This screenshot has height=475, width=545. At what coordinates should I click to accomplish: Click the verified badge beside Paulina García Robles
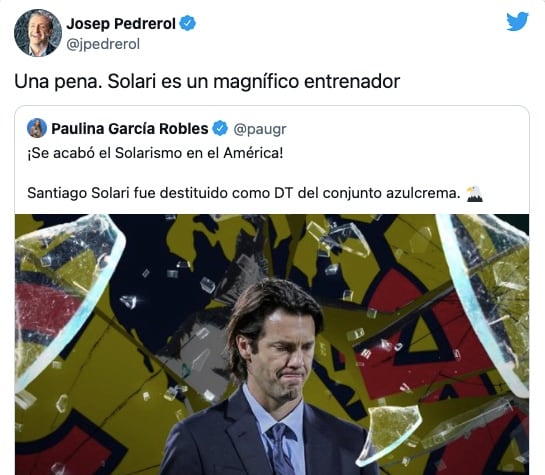coord(220,129)
